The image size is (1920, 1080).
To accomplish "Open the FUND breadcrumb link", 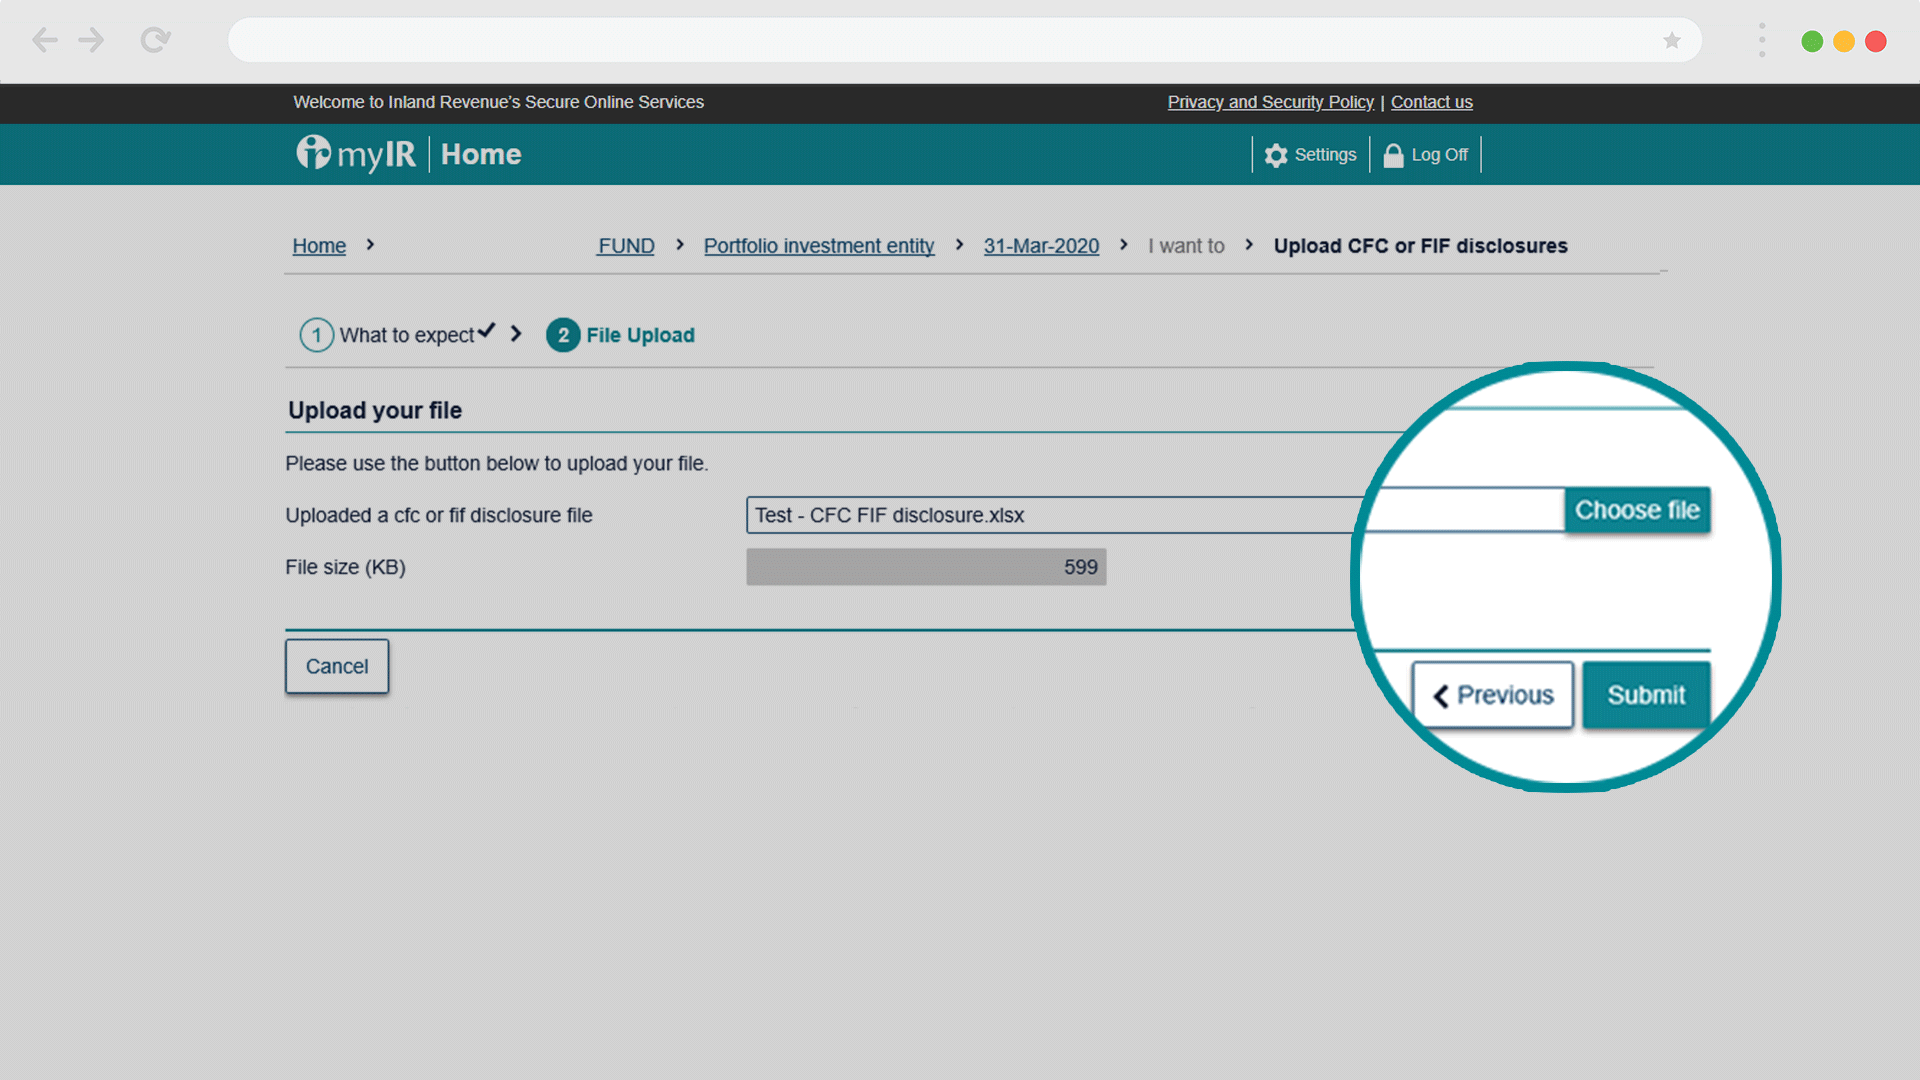I will (x=626, y=246).
